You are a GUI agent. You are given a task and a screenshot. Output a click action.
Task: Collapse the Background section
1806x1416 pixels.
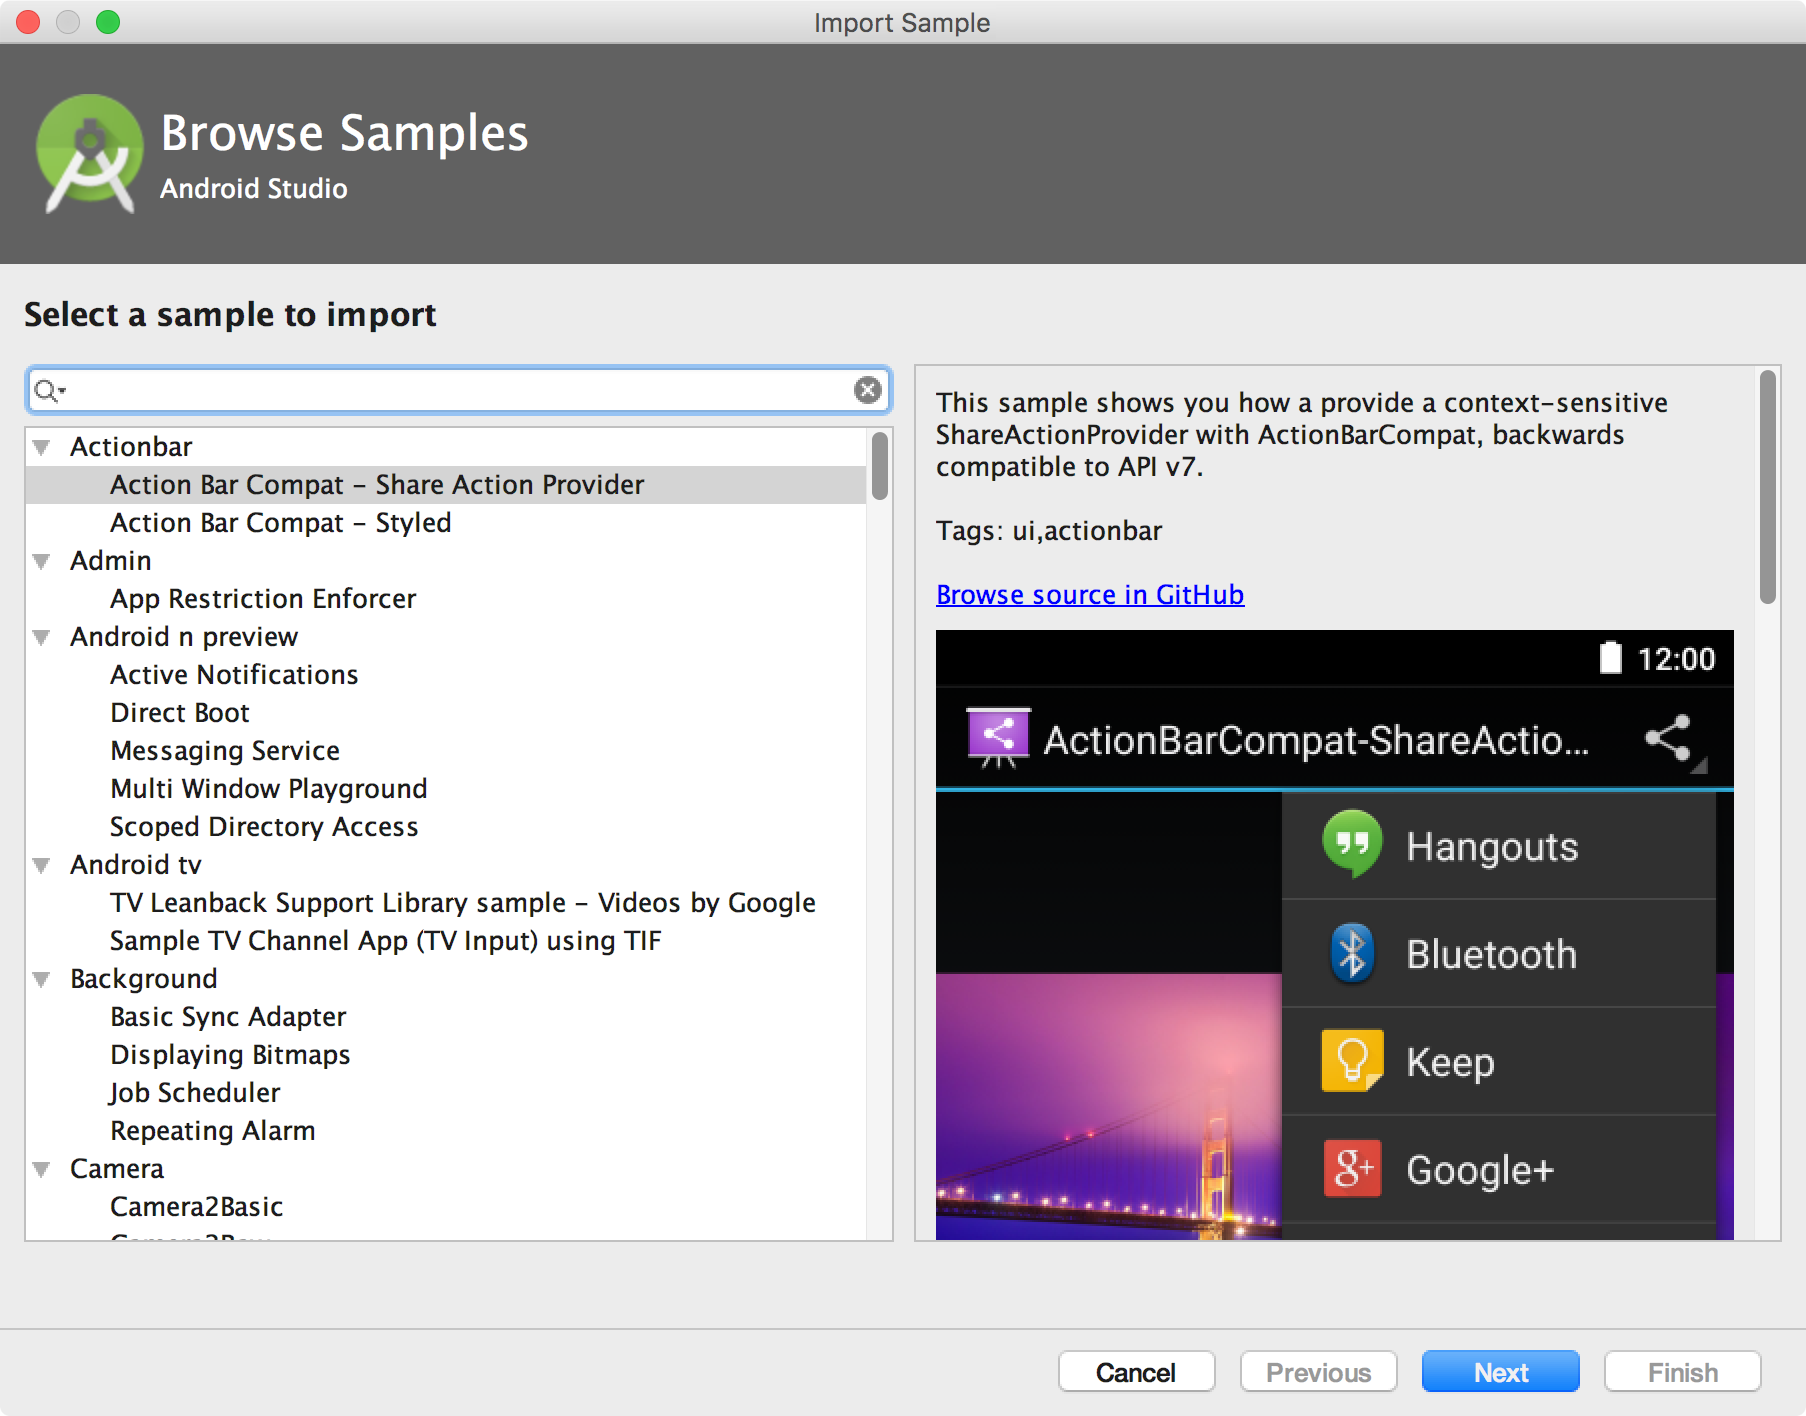41,979
